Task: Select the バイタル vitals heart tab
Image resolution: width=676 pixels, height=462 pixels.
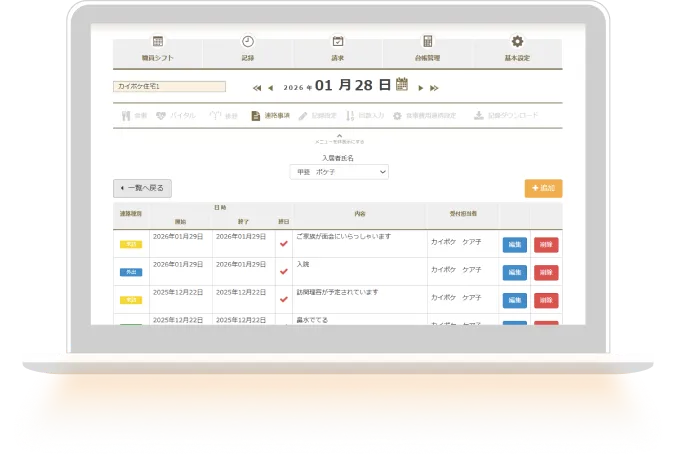Action: tap(175, 116)
